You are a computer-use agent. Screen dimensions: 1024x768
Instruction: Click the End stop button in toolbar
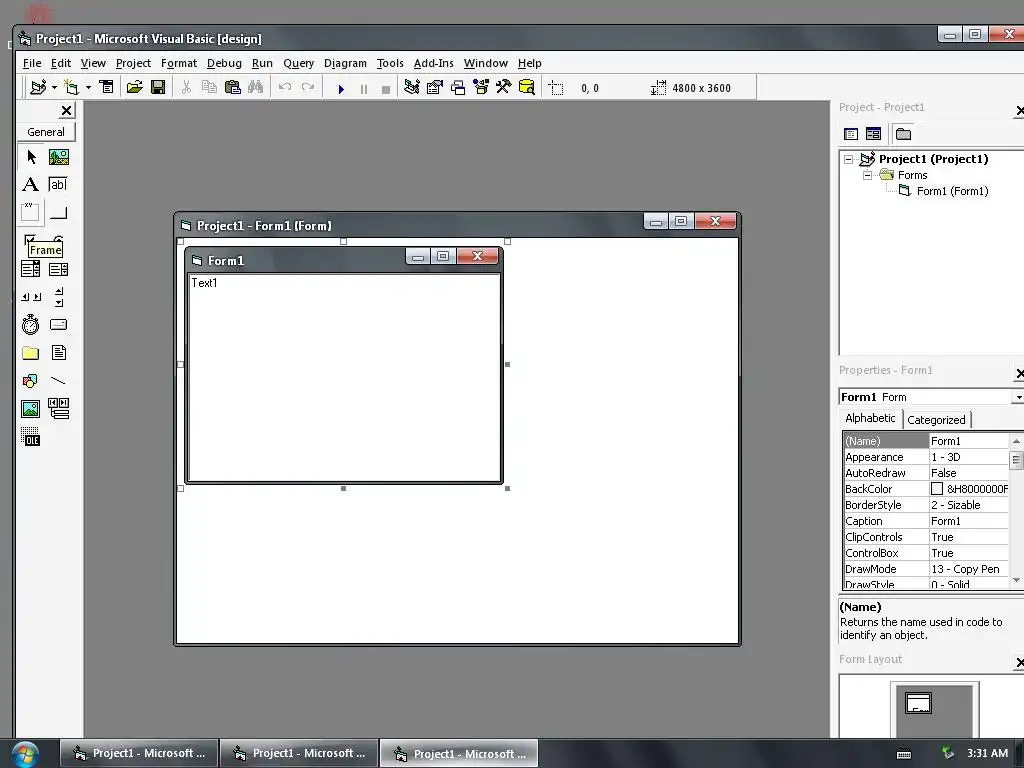tap(386, 88)
